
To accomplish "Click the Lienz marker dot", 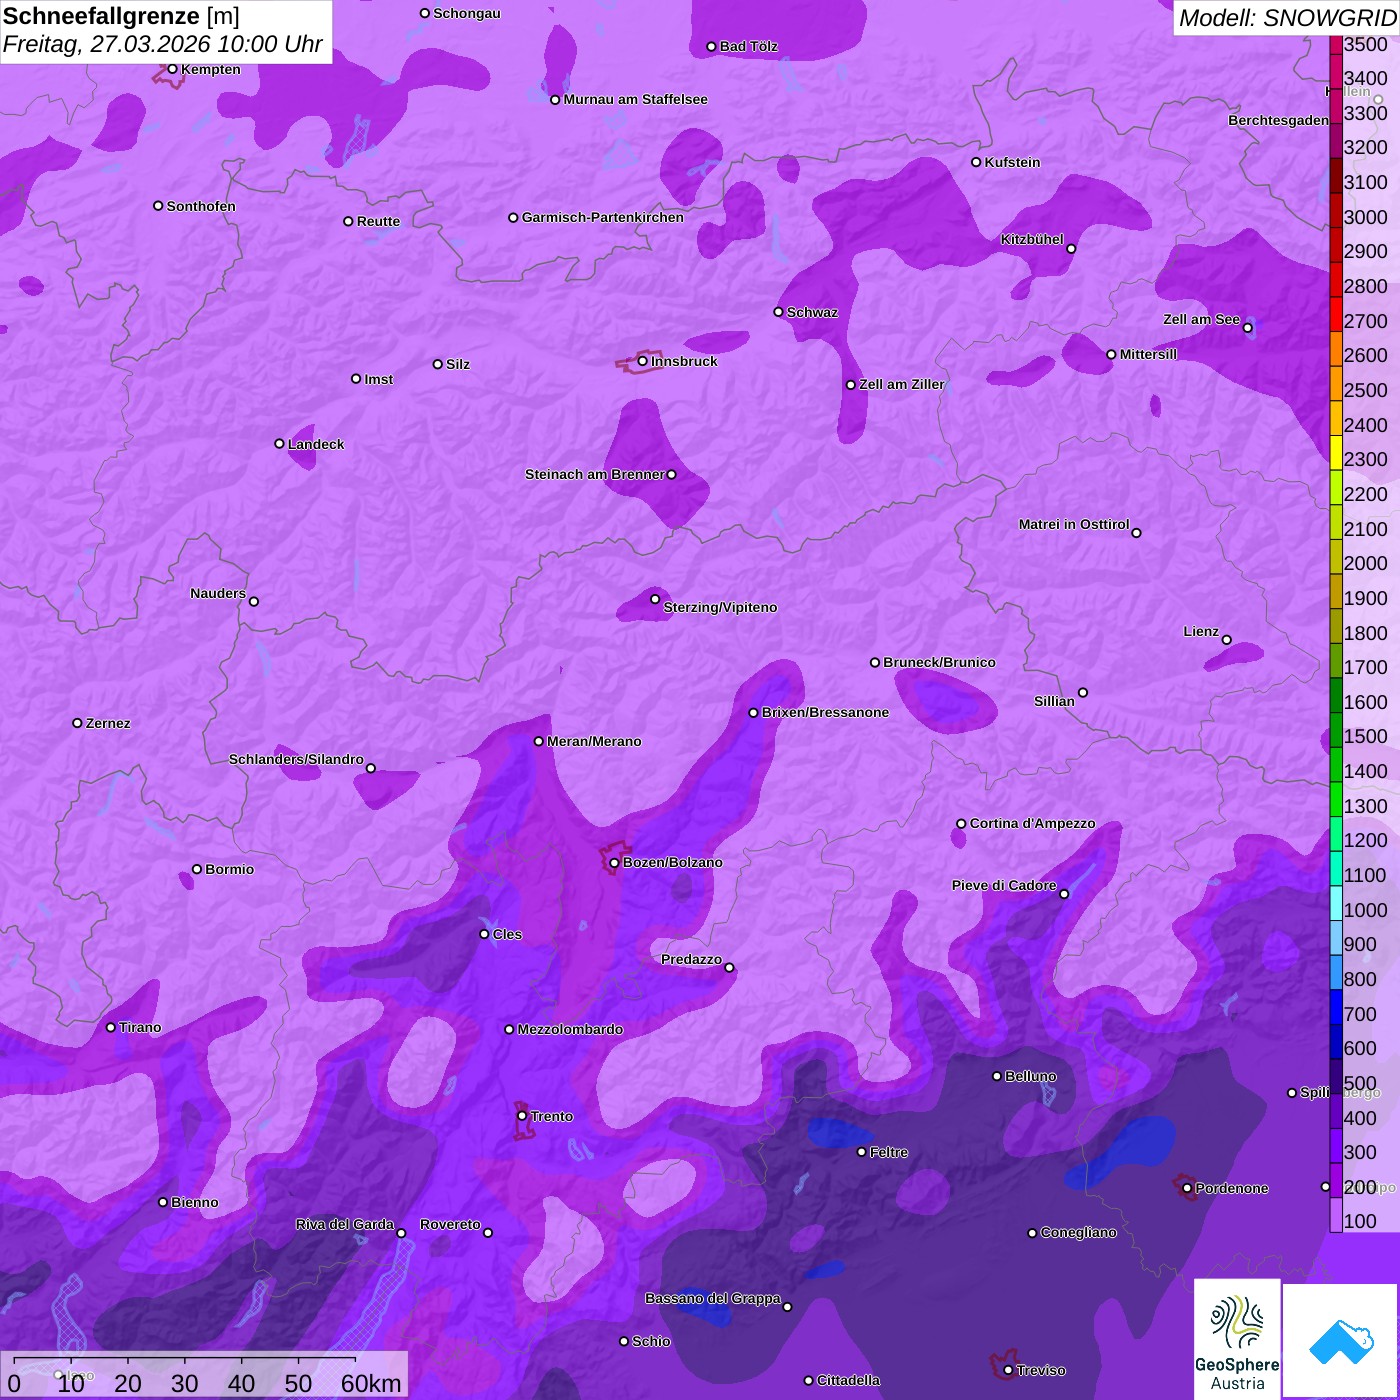I will pyautogui.click(x=1226, y=640).
